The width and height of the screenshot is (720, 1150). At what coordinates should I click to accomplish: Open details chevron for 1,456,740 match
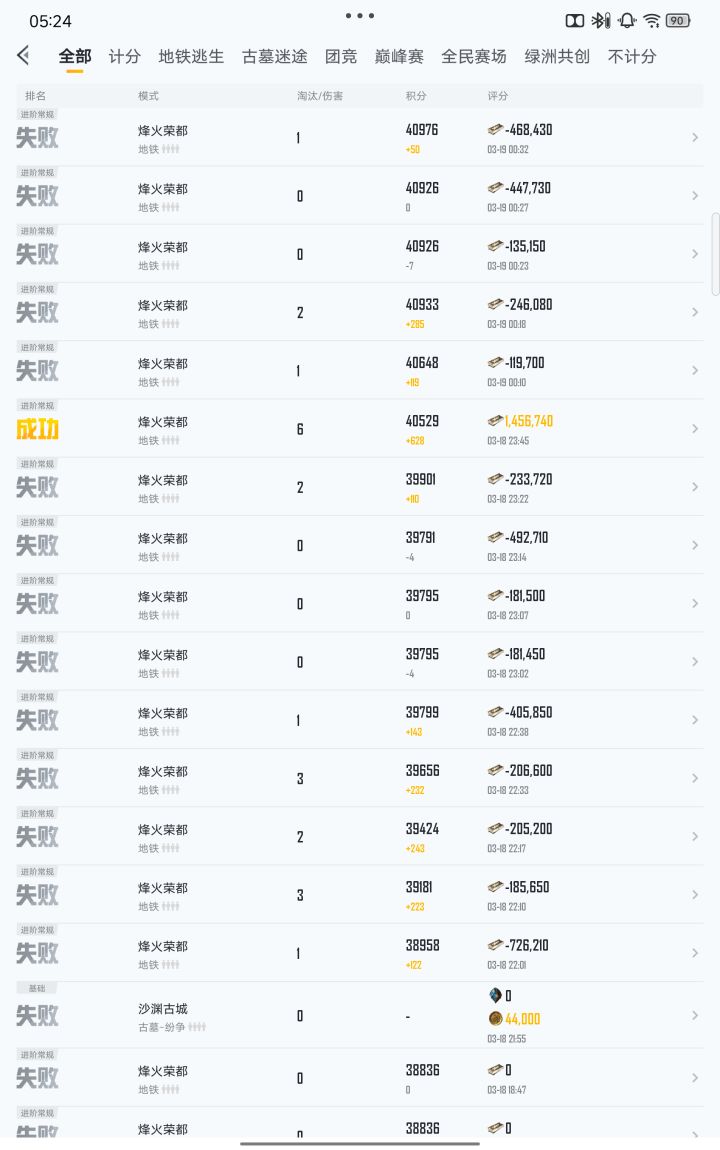[x=695, y=429]
